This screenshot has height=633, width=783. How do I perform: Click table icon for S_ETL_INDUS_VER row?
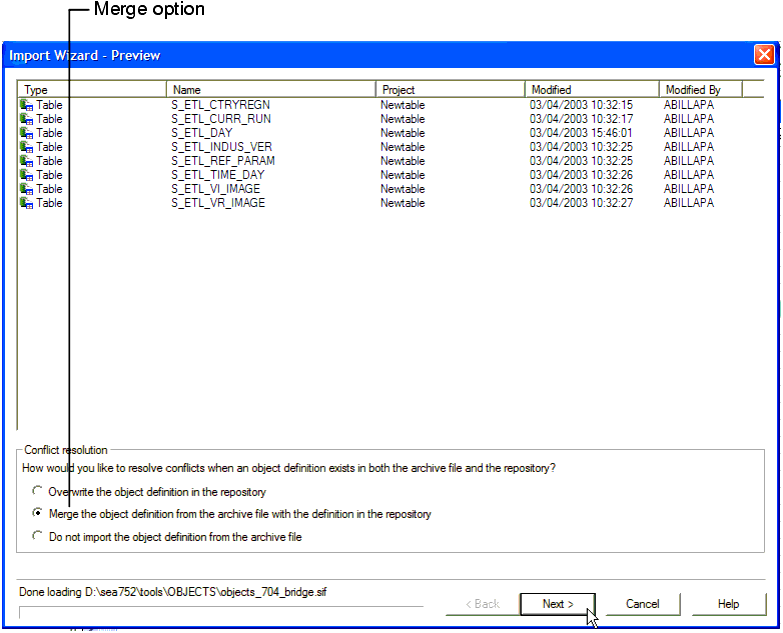pos(26,147)
